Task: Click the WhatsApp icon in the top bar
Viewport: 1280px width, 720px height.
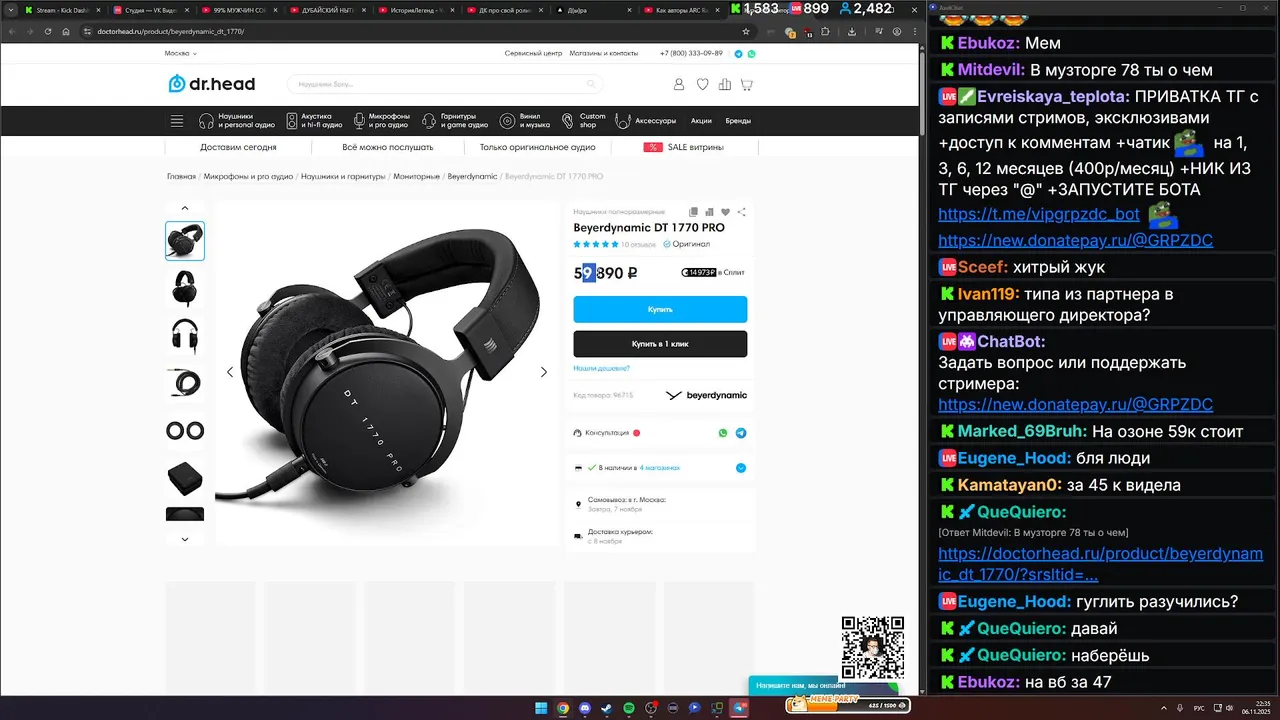Action: (x=751, y=54)
